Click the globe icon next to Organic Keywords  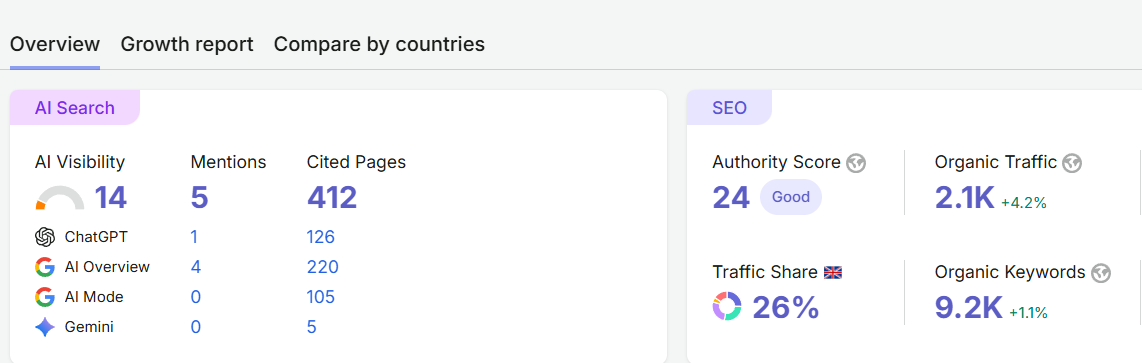click(1101, 273)
